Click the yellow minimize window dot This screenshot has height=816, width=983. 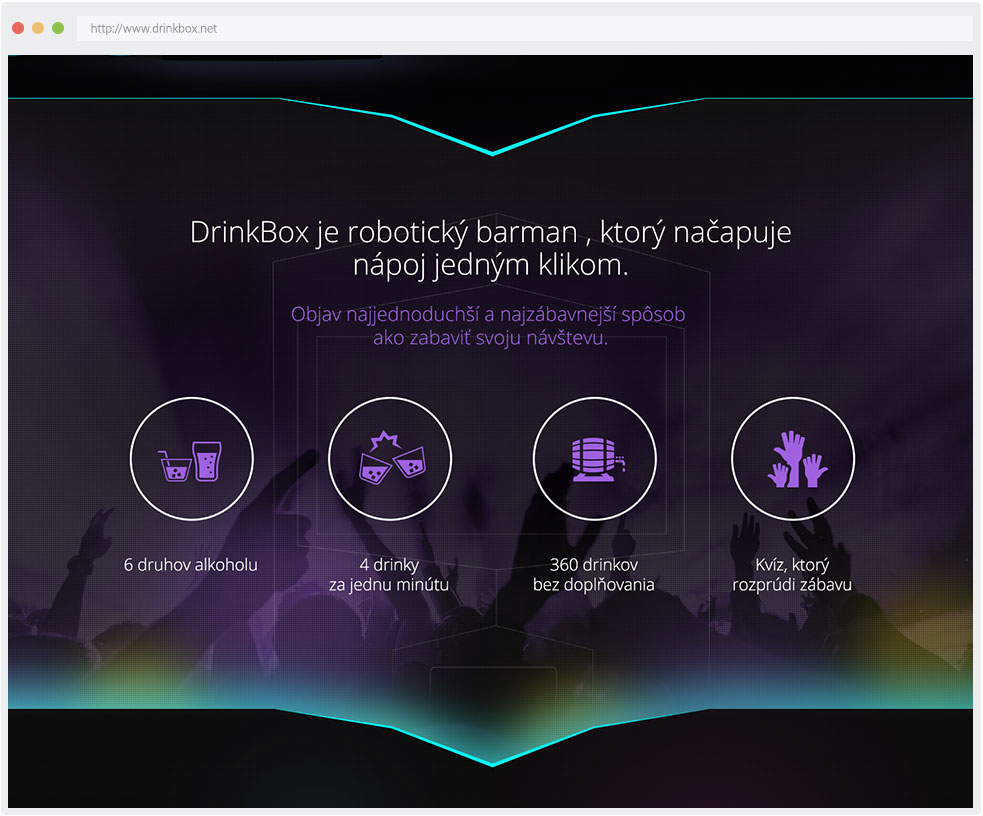pyautogui.click(x=38, y=28)
